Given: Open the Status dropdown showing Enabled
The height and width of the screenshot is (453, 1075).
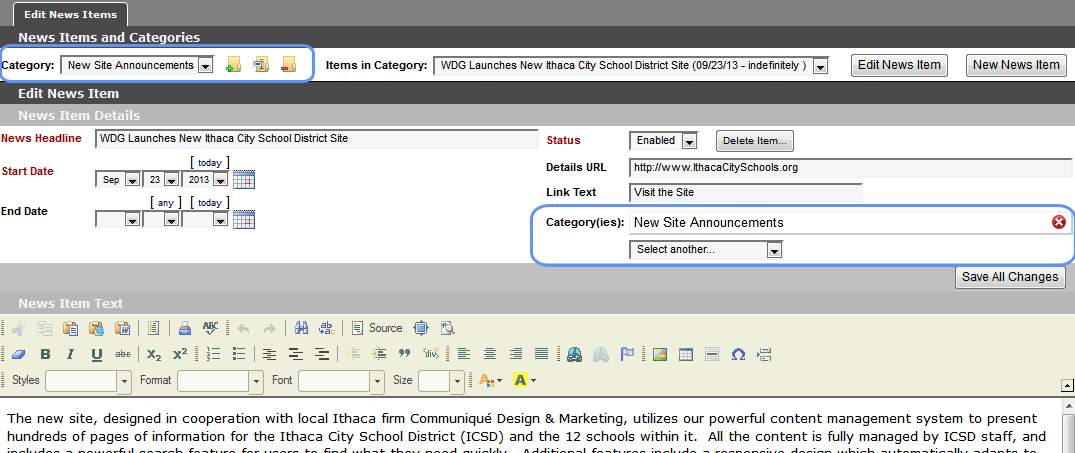Looking at the screenshot, I should [x=664, y=140].
